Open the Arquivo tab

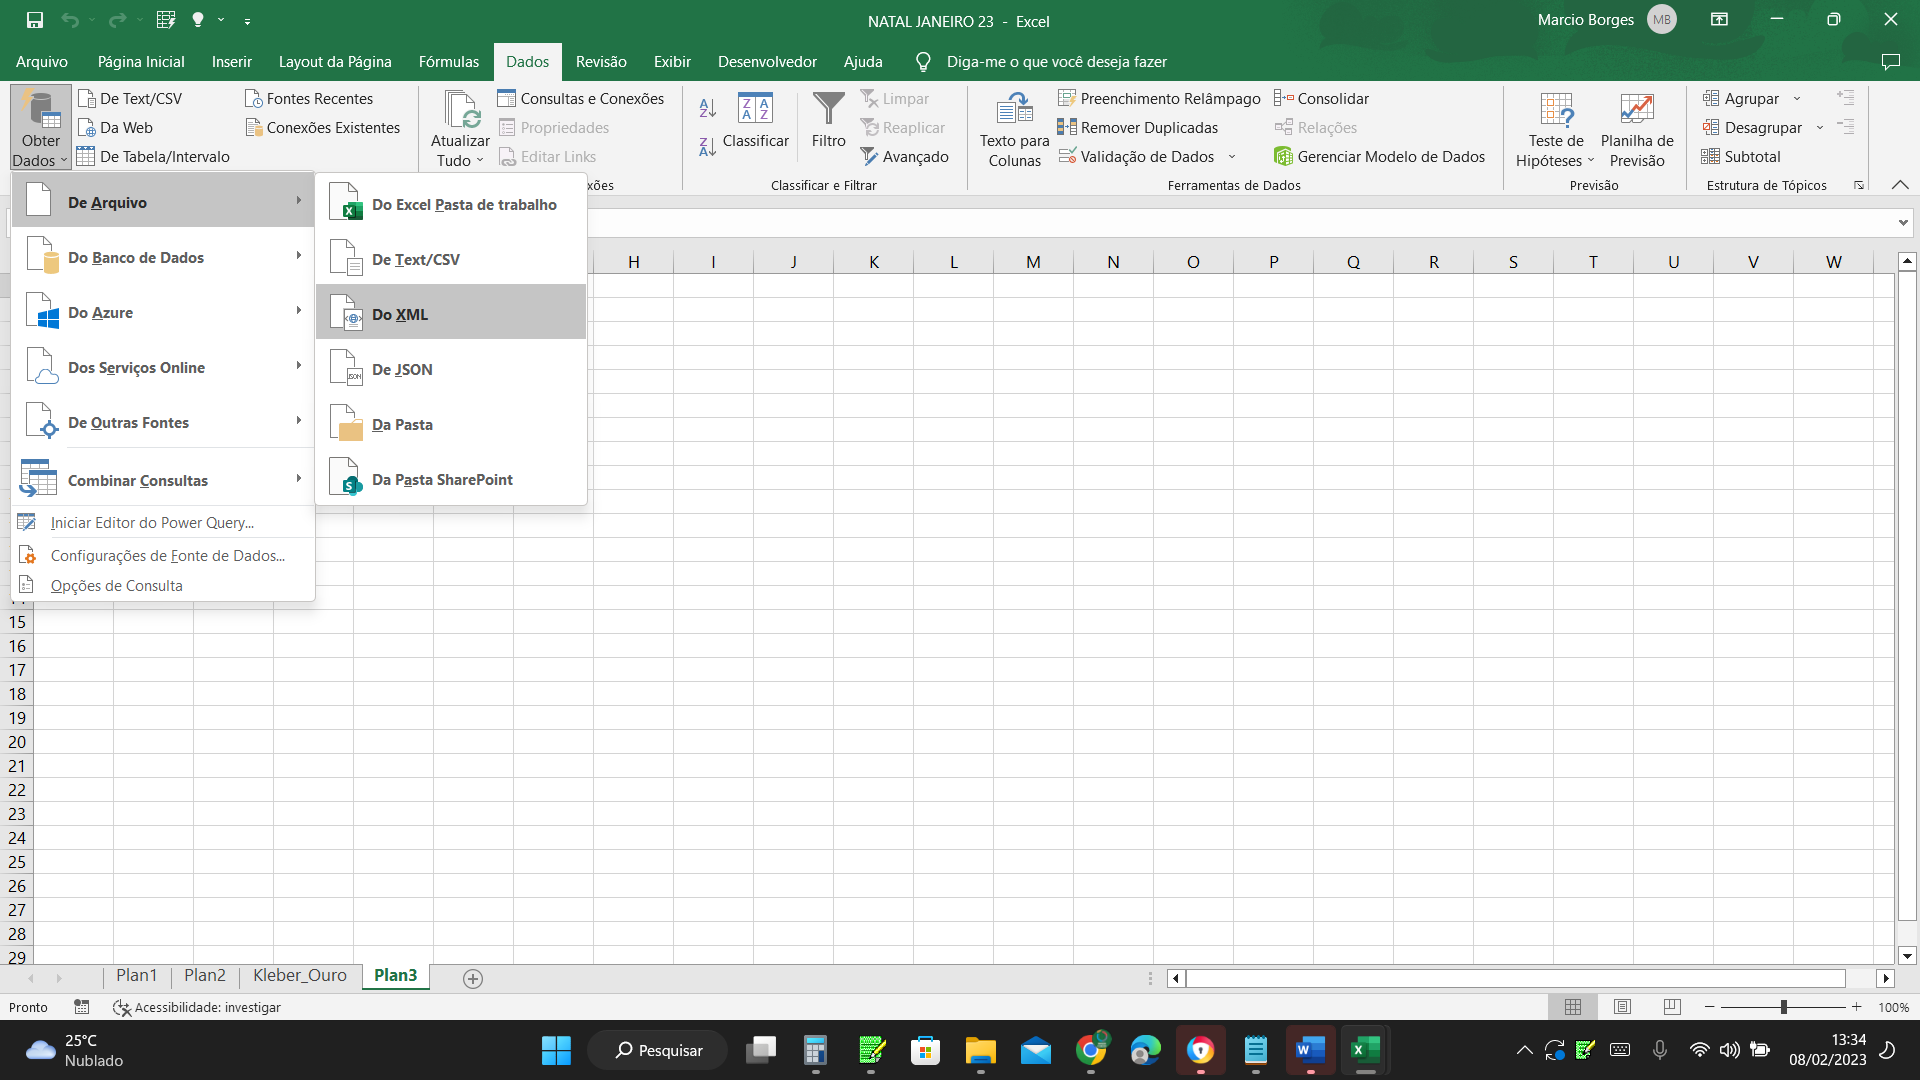tap(42, 61)
